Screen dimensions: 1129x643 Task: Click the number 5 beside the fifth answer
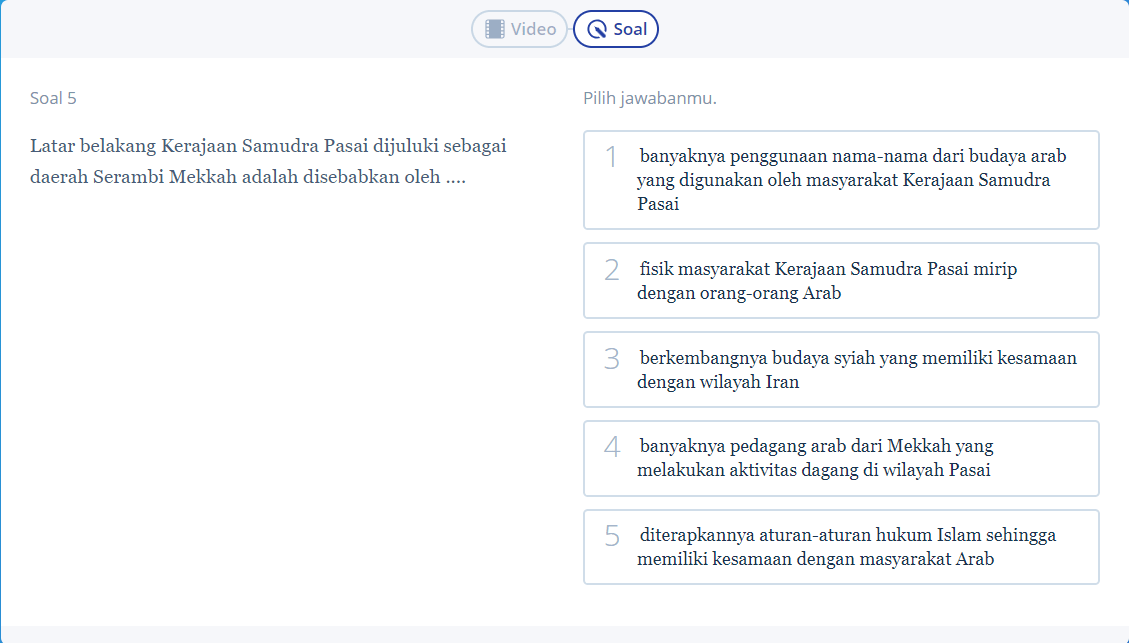(612, 535)
